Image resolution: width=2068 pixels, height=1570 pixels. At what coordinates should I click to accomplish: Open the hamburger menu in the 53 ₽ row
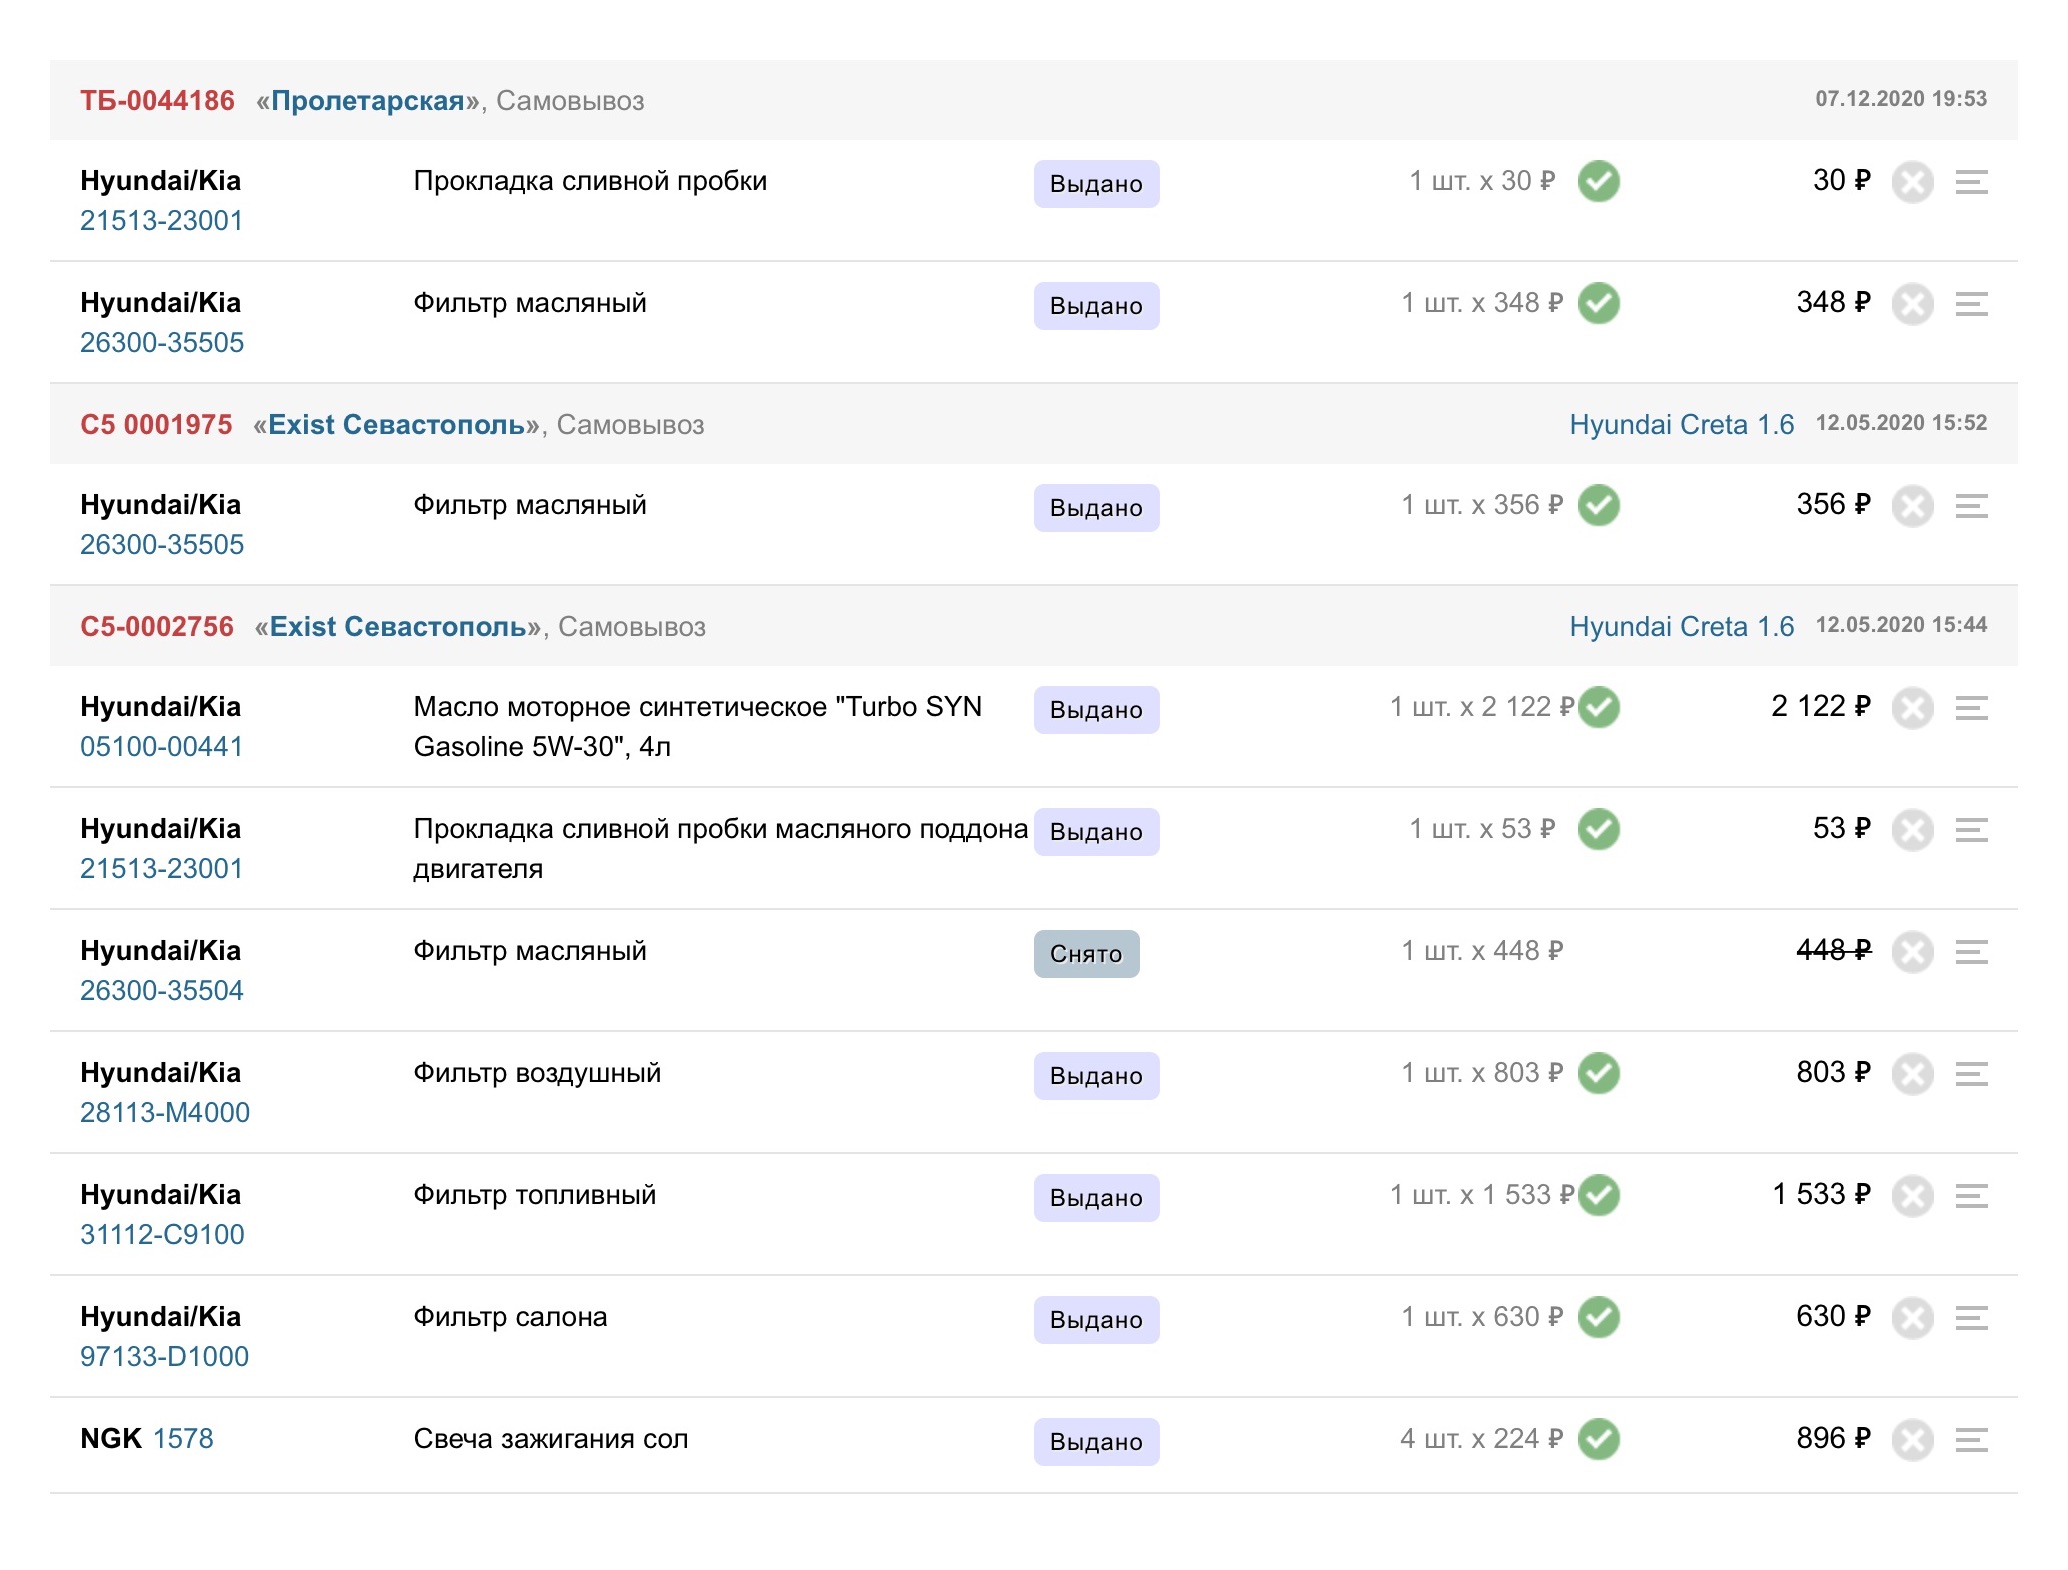[1971, 830]
